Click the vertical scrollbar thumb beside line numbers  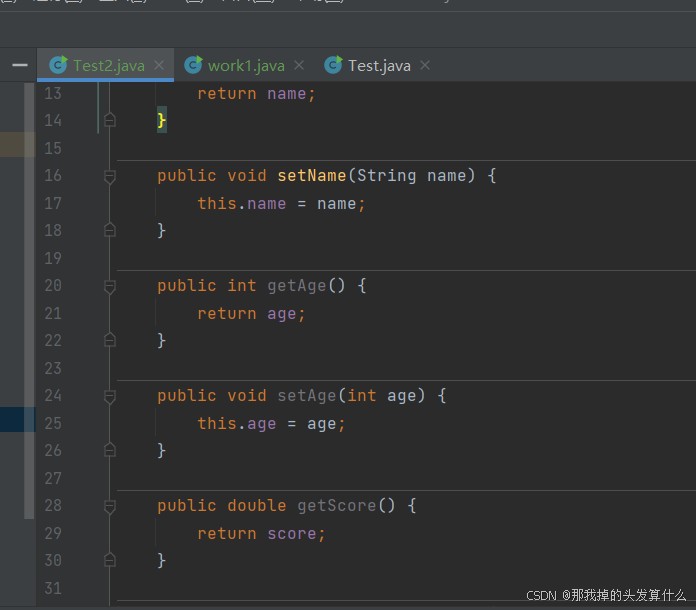[29, 301]
